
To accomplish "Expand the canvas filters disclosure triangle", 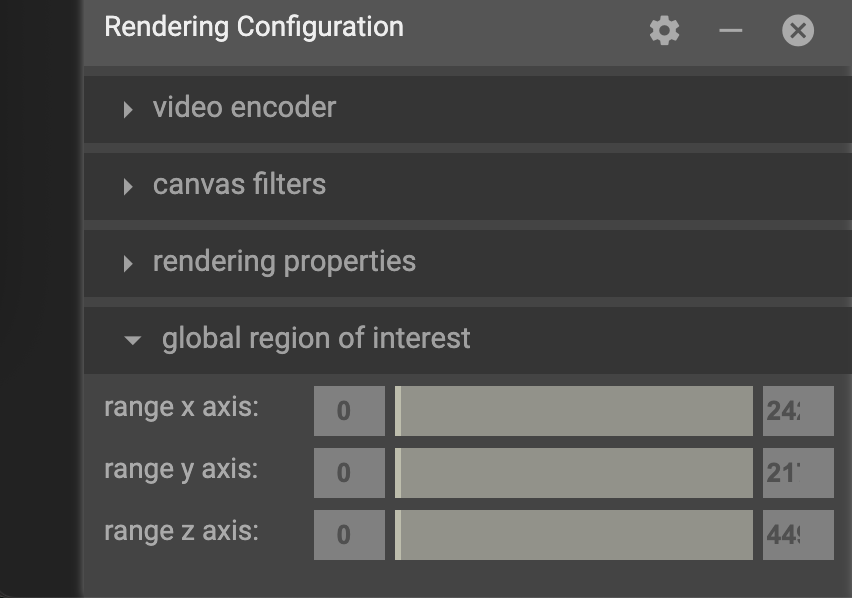I will point(128,186).
